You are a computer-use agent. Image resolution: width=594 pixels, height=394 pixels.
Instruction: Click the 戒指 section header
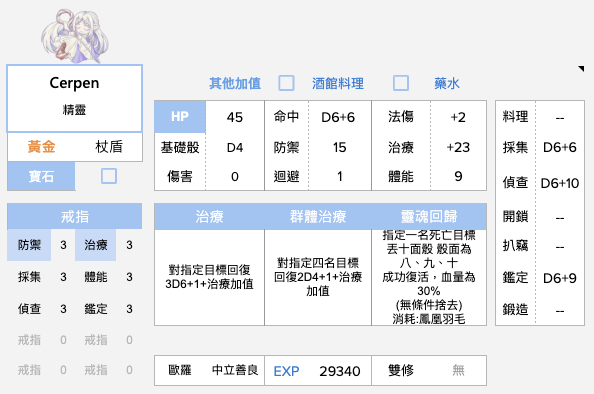(75, 217)
